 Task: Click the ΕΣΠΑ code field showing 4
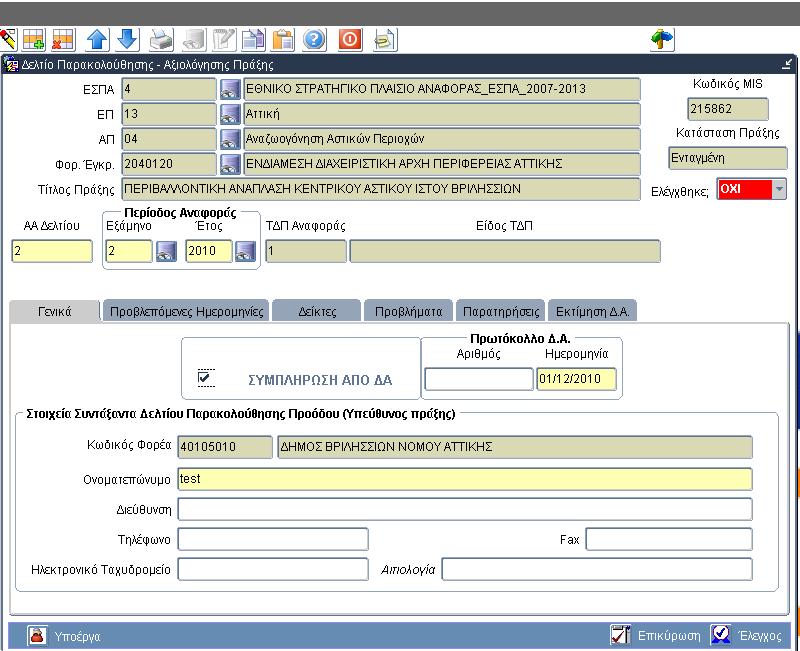pos(169,89)
